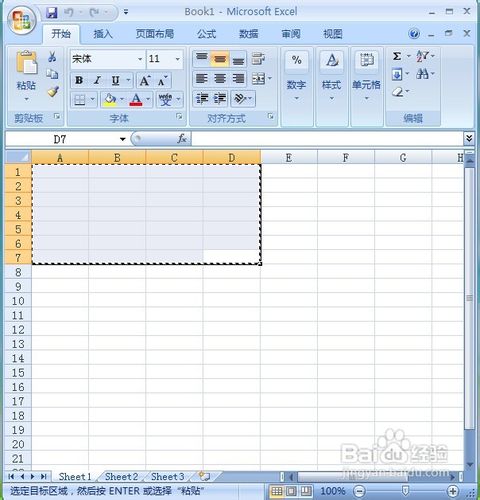Open the Sheet2 worksheet

click(x=121, y=477)
